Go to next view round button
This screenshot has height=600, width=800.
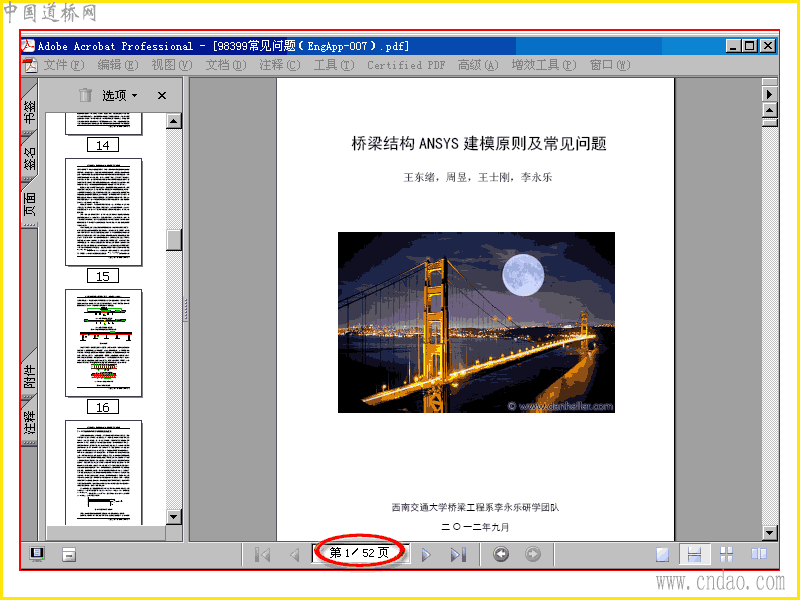[533, 554]
